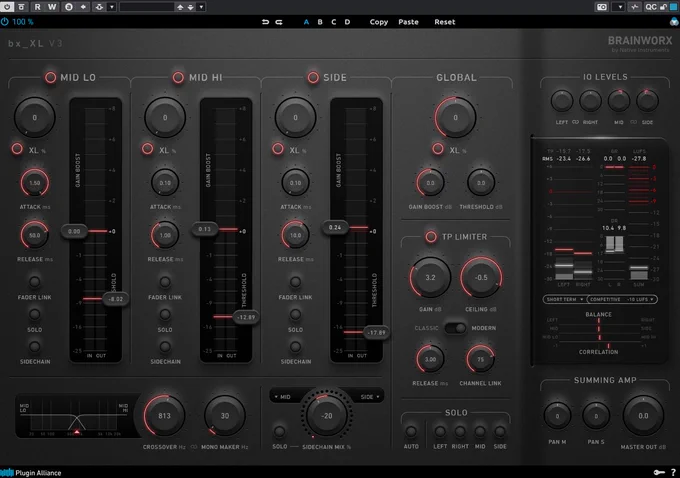680x478 pixels.
Task: Click the Copy button
Action: [x=379, y=22]
